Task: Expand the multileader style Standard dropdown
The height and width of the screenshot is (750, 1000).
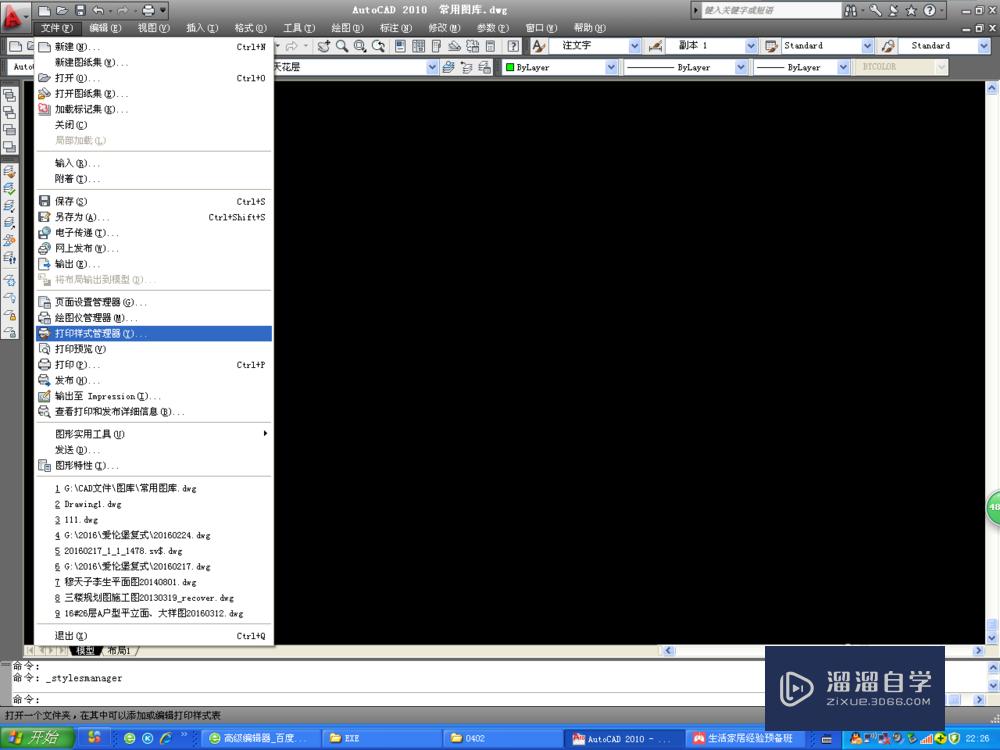Action: [x=983, y=46]
